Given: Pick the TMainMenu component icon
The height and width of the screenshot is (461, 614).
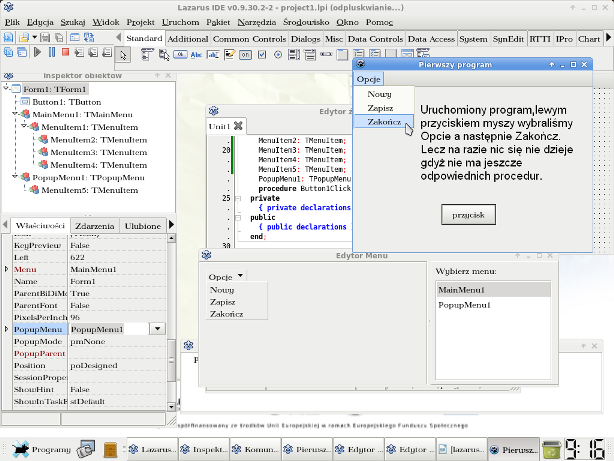Looking at the screenshot, I should 147,54.
